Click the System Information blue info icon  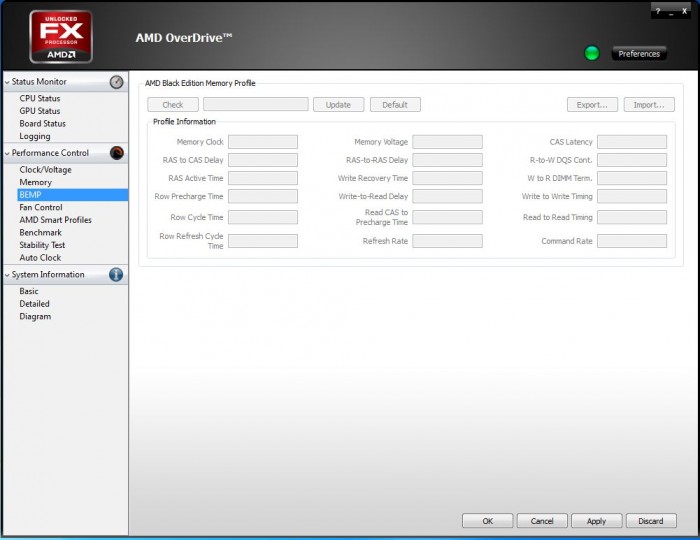(x=116, y=274)
